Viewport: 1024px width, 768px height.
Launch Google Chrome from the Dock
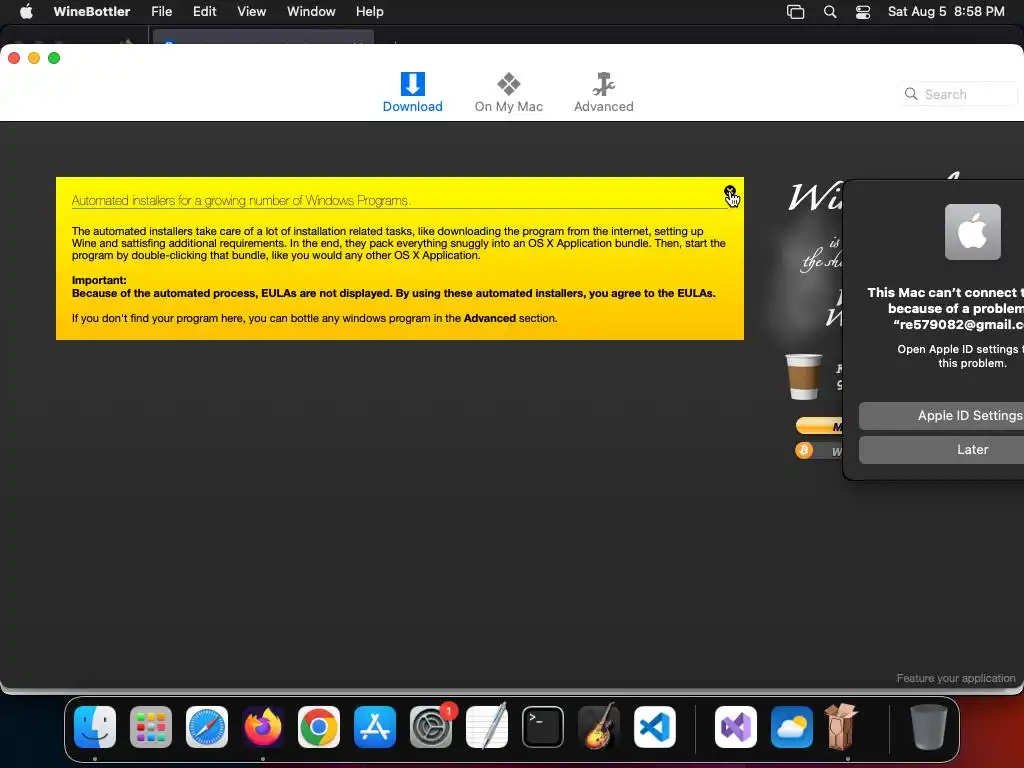(319, 726)
